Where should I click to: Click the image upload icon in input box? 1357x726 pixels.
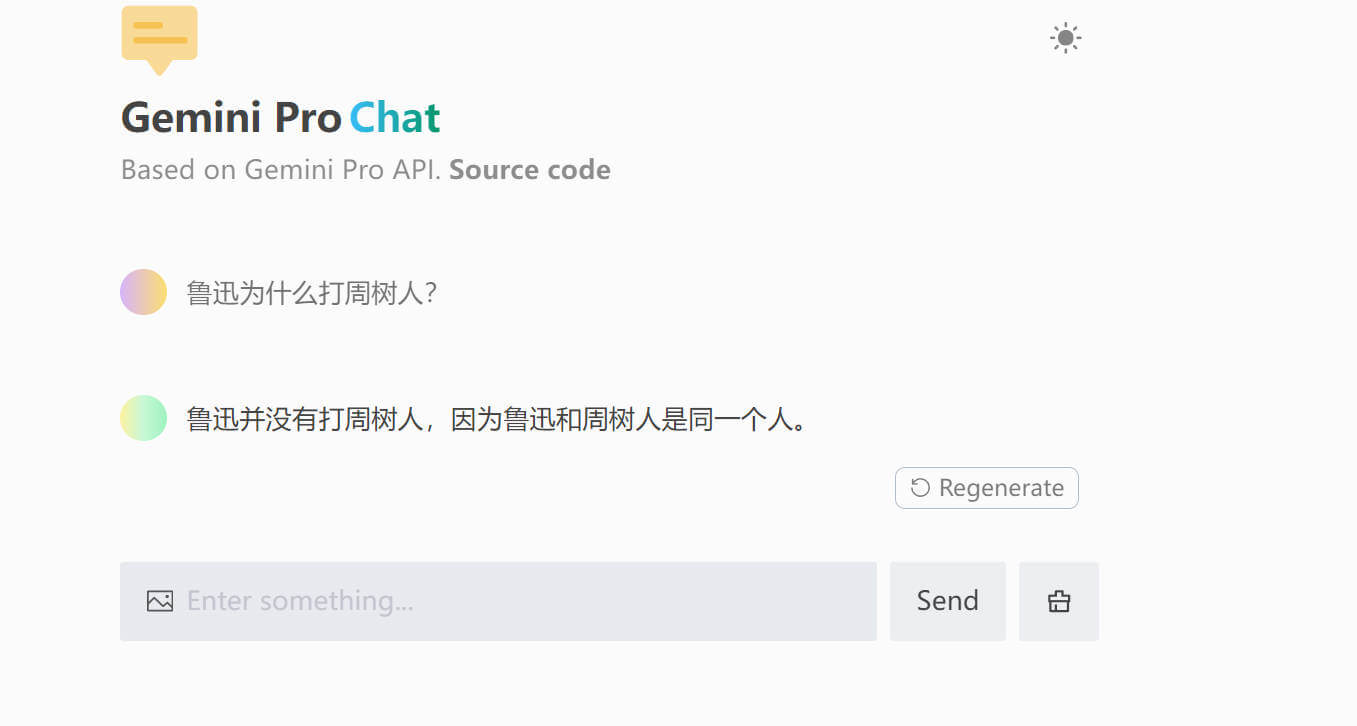[160, 601]
